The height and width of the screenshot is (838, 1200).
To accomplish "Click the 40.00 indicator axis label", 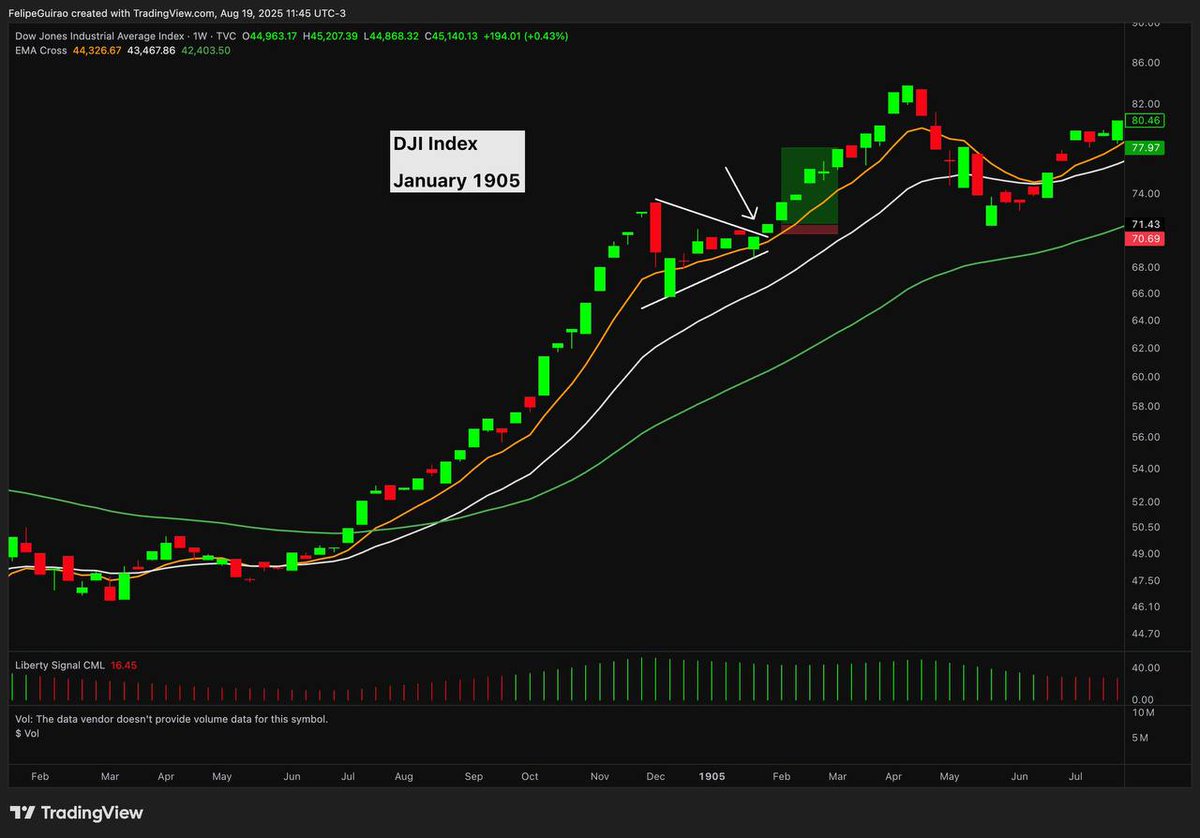I will (x=1144, y=668).
